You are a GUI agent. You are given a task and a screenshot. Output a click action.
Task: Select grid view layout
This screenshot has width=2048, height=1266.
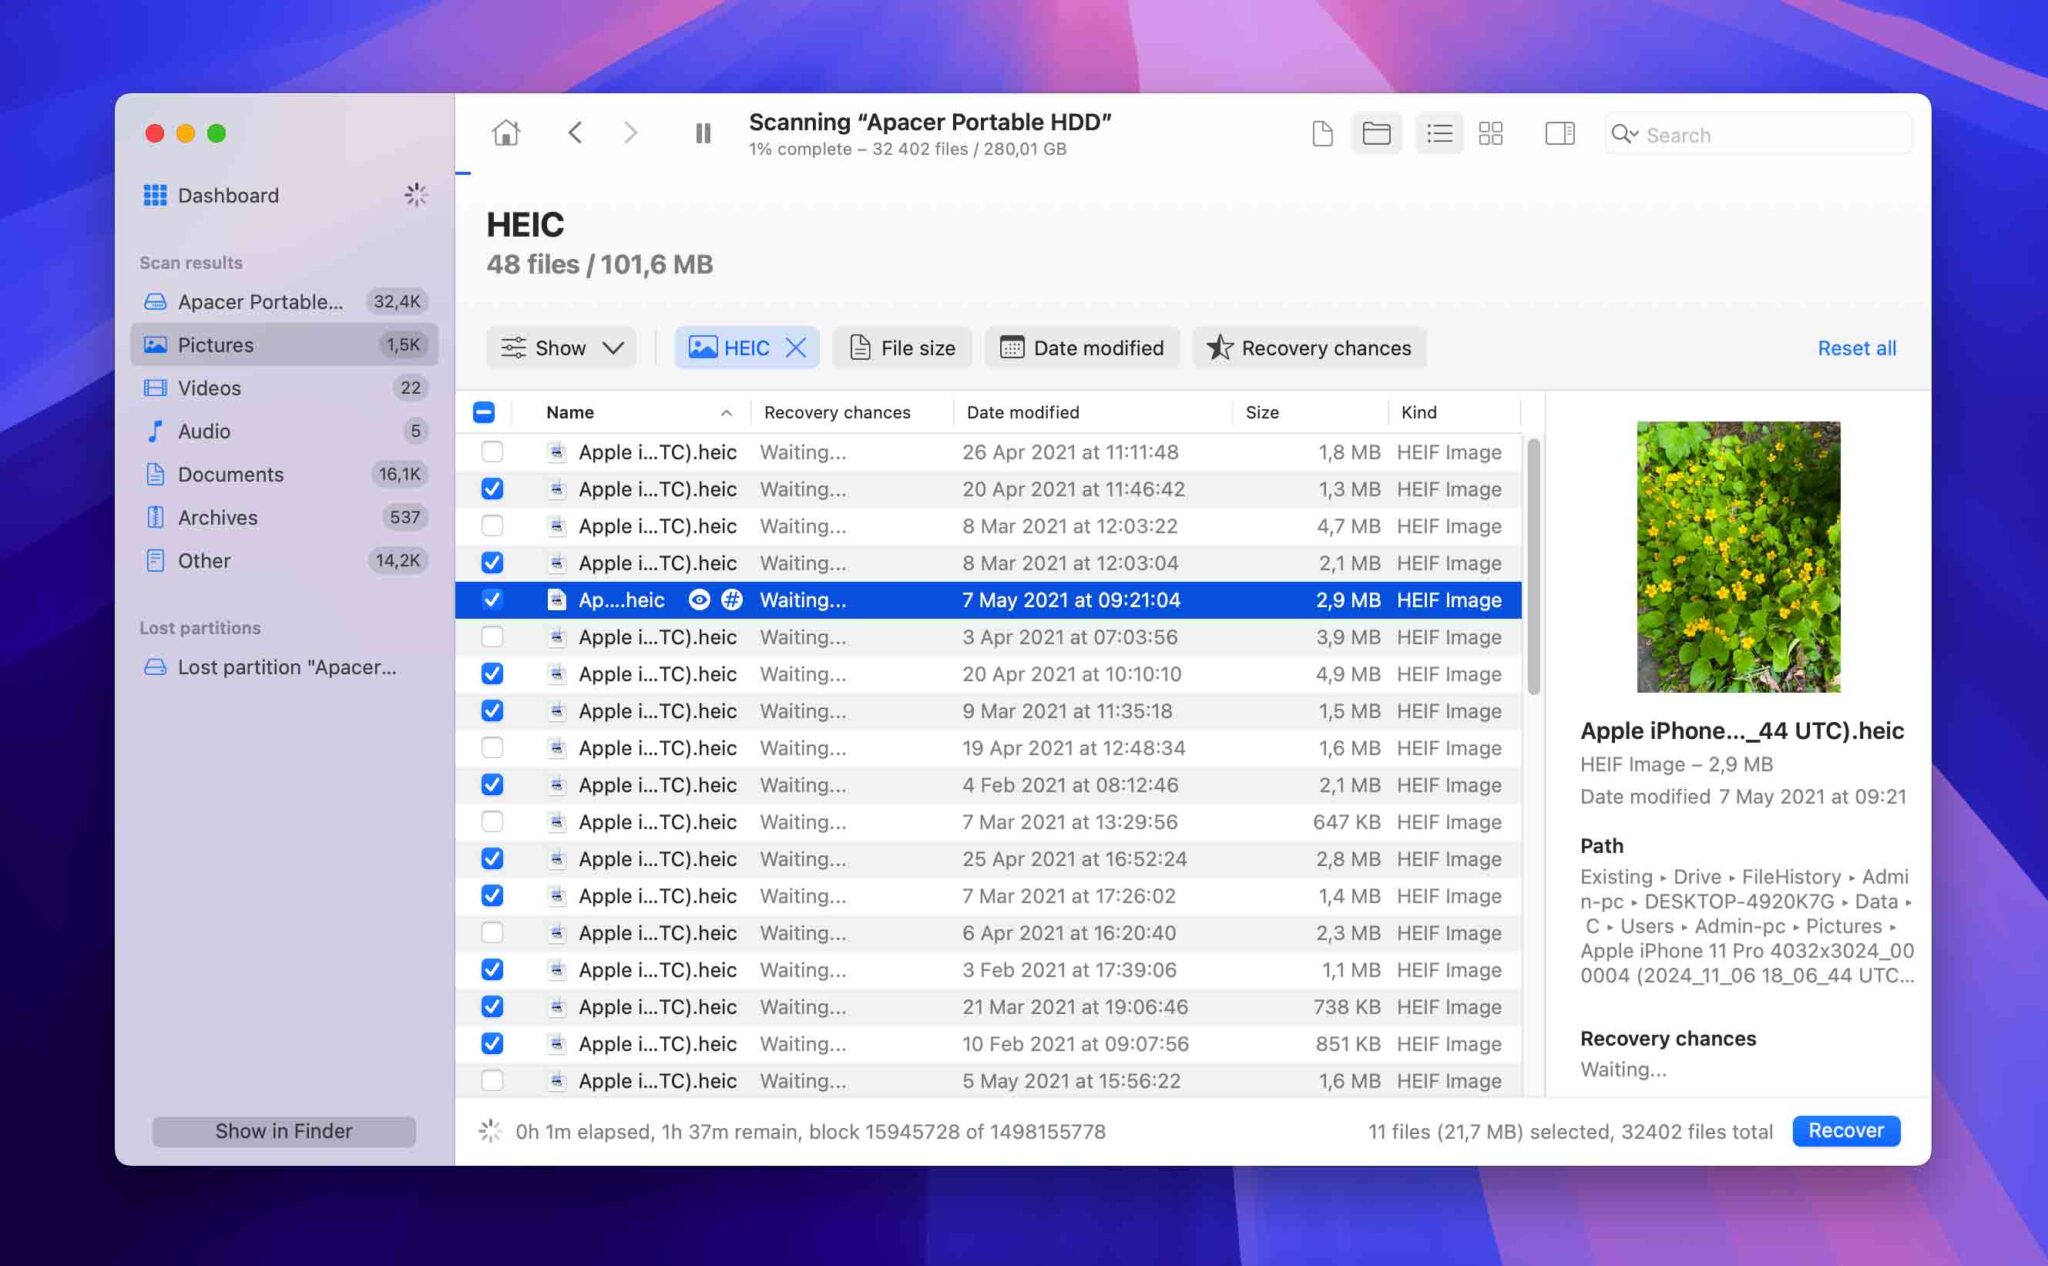coord(1490,134)
